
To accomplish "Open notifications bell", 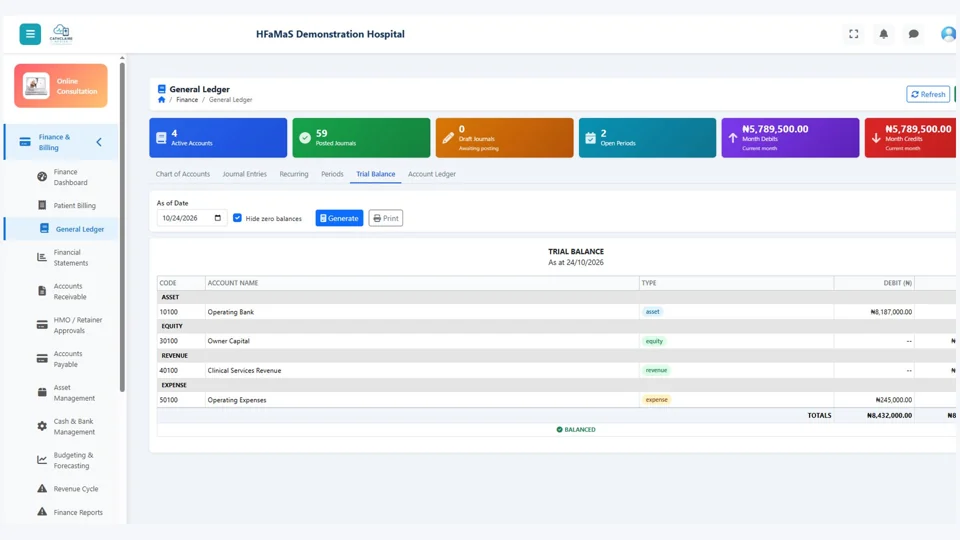I will coord(883,34).
